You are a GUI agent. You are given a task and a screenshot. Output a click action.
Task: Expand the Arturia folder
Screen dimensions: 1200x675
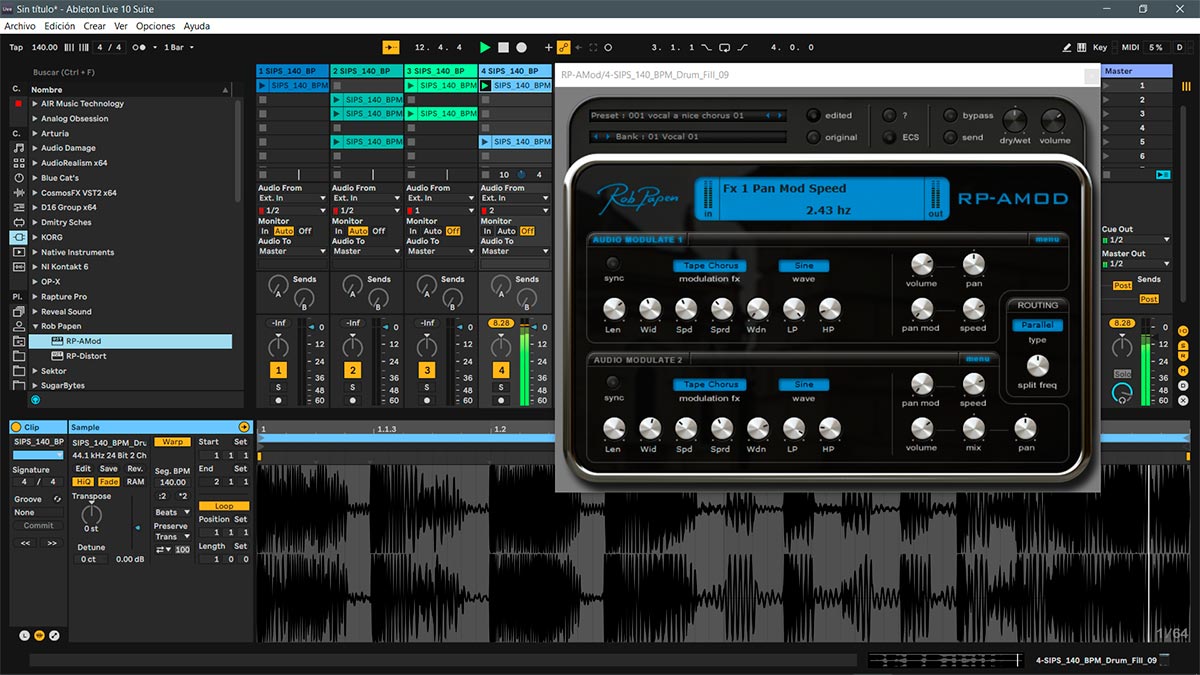(35, 133)
